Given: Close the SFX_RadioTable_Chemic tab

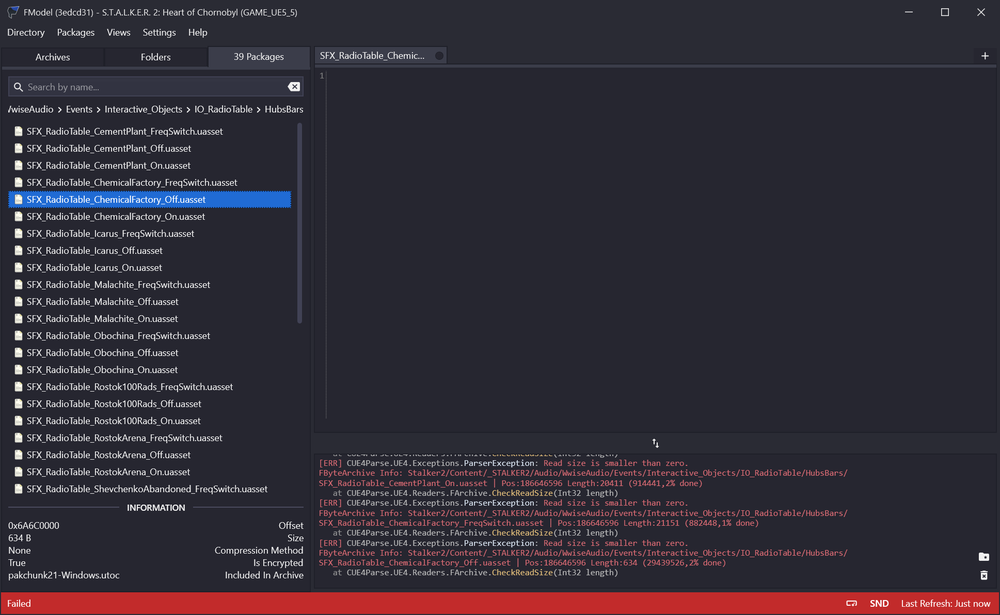Looking at the screenshot, I should coord(439,56).
